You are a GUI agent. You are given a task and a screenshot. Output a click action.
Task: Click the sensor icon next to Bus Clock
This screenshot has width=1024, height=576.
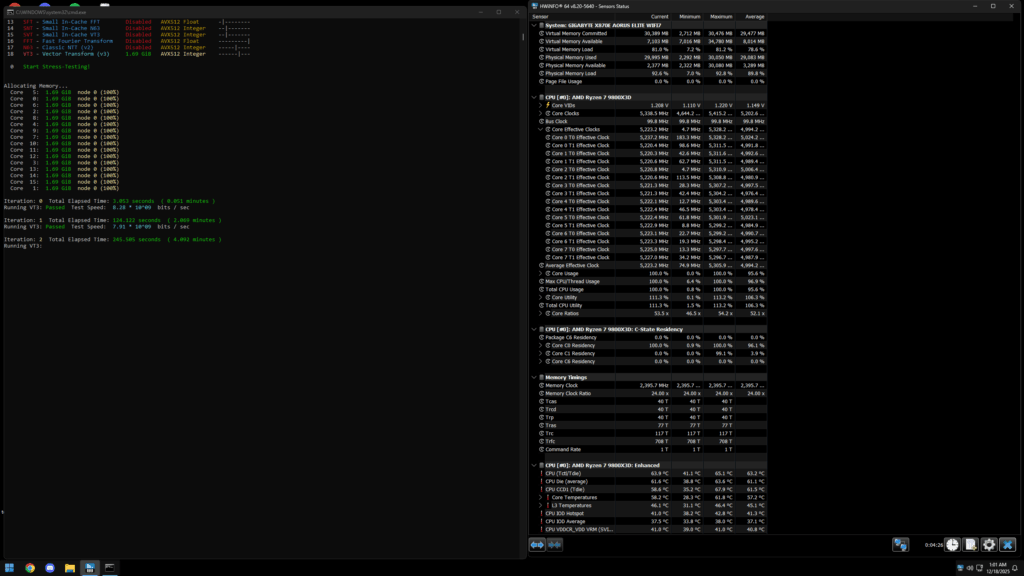click(541, 121)
